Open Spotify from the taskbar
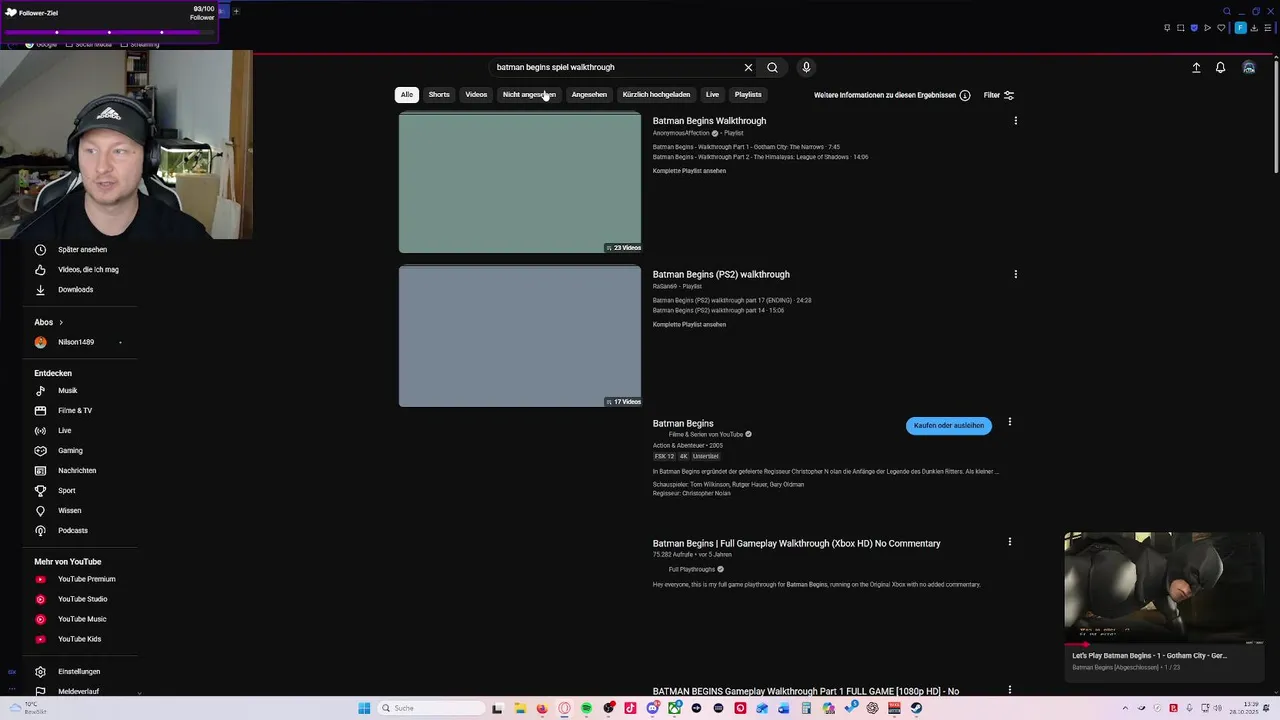 tap(586, 708)
